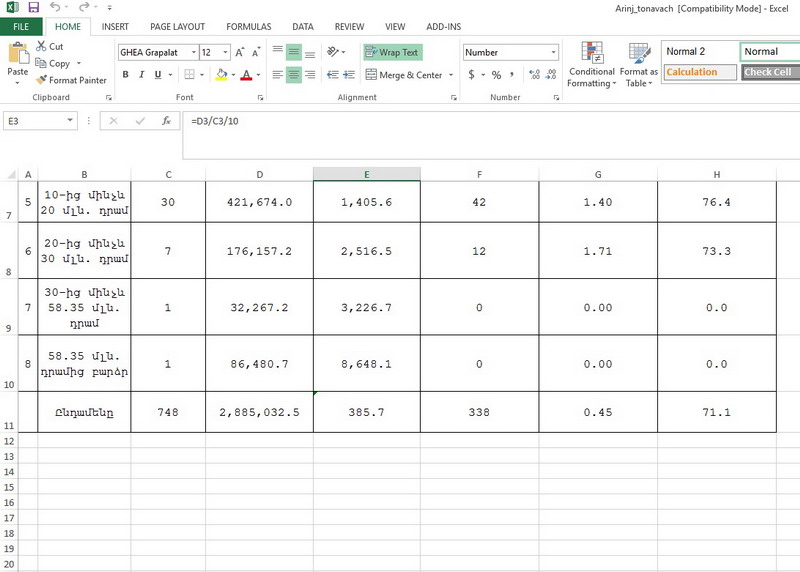Apply the yellow Fill Color swatch
800x572 pixels.
[x=220, y=75]
